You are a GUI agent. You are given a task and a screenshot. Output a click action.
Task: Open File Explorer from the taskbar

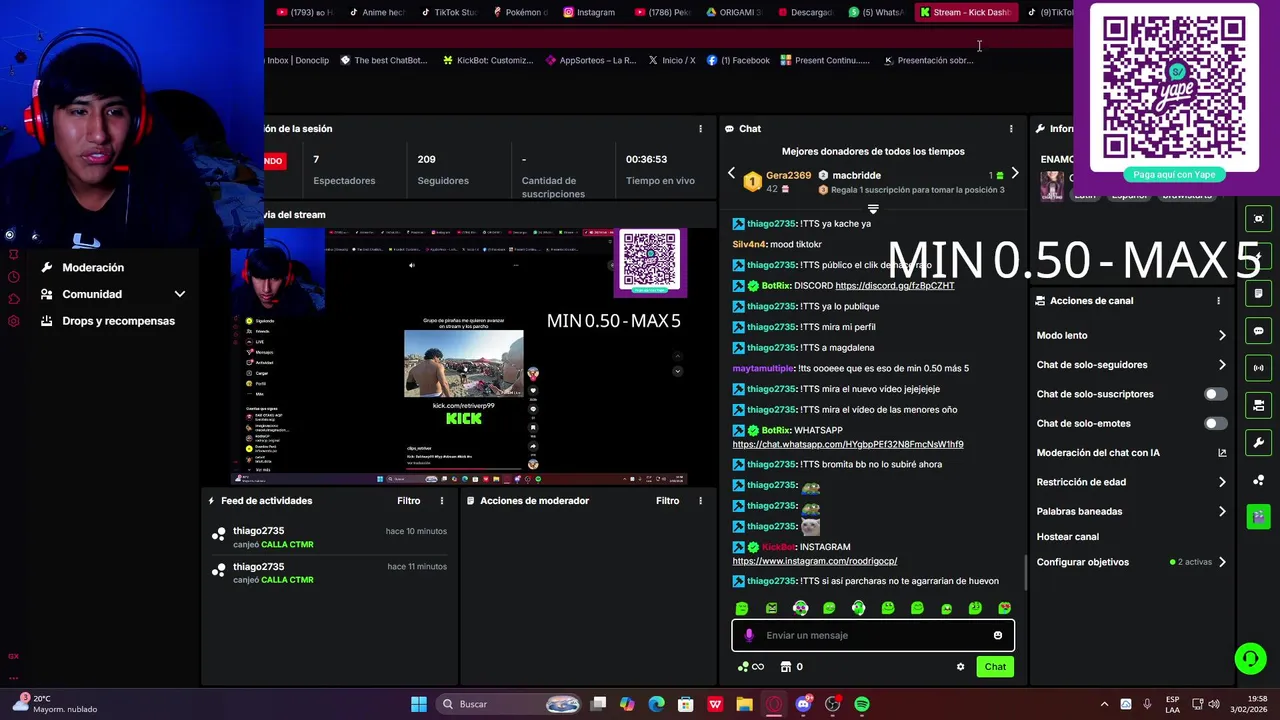744,704
